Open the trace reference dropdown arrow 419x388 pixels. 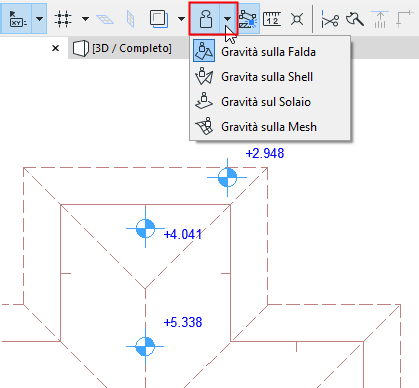(x=181, y=19)
